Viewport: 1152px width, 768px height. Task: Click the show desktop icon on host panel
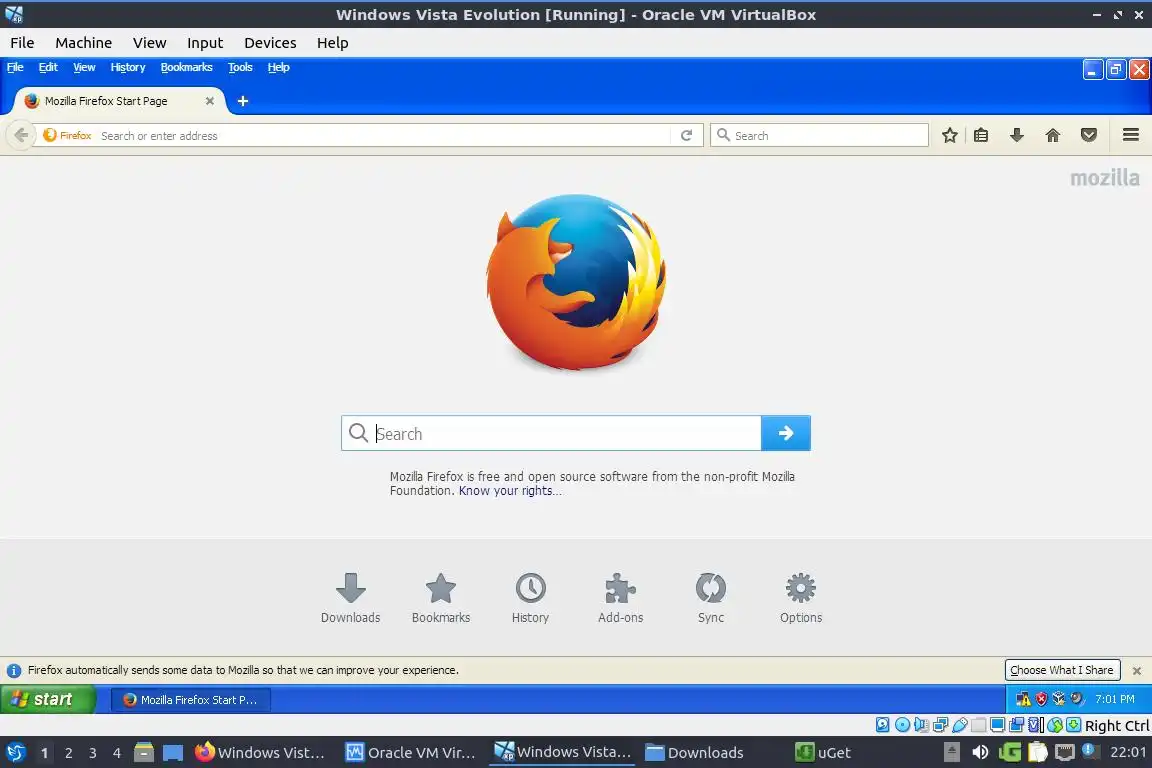coord(173,752)
